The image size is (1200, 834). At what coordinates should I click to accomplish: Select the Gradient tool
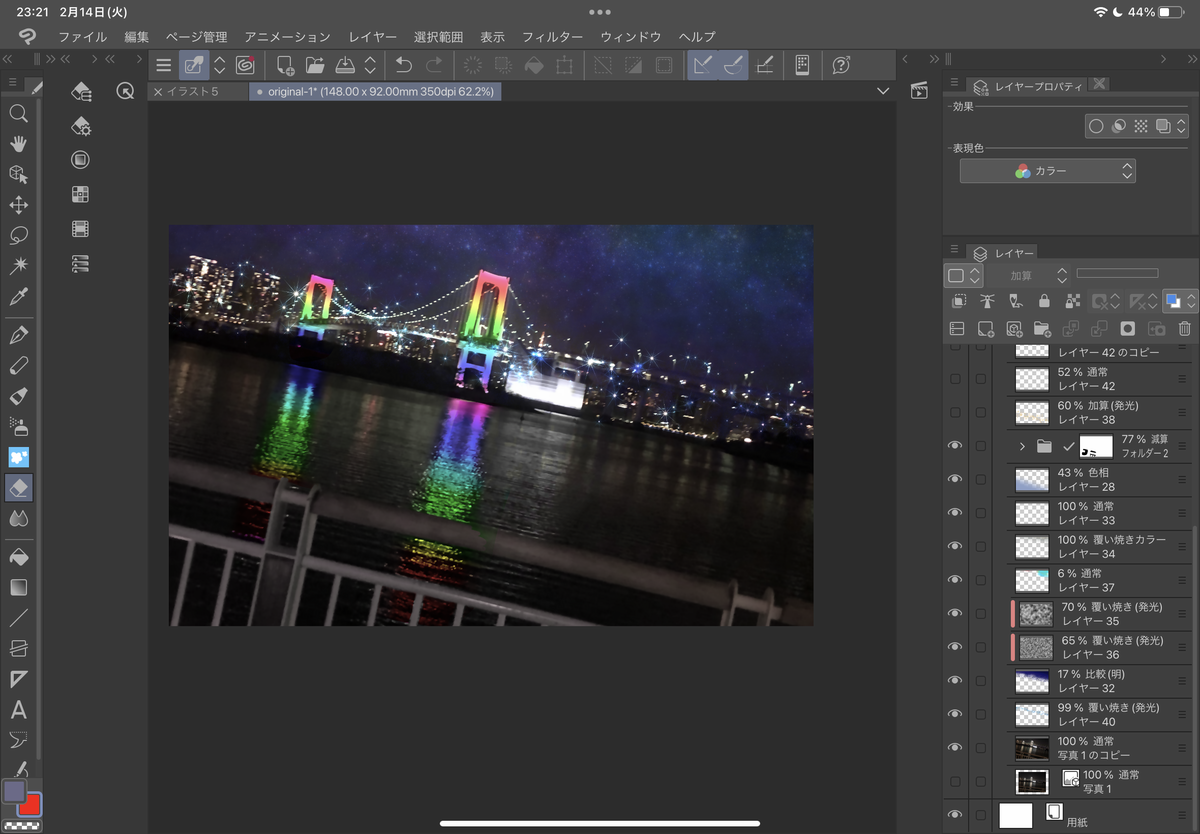tap(18, 586)
